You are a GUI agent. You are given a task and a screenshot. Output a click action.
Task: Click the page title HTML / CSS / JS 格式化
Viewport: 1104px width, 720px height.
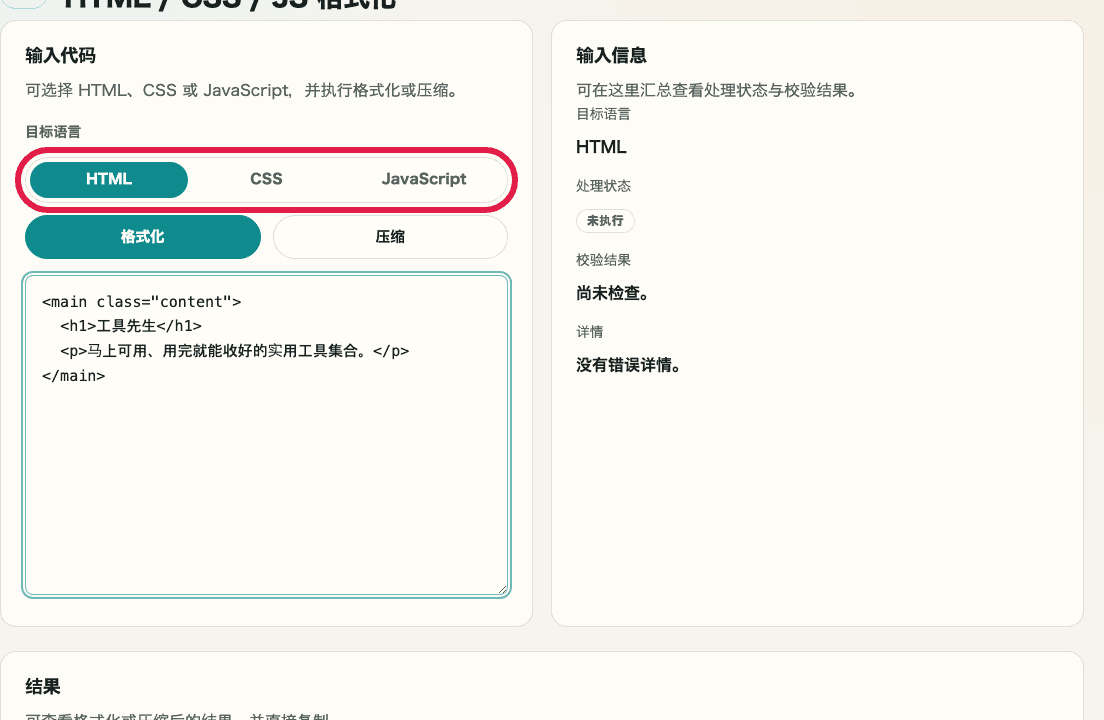click(230, 4)
